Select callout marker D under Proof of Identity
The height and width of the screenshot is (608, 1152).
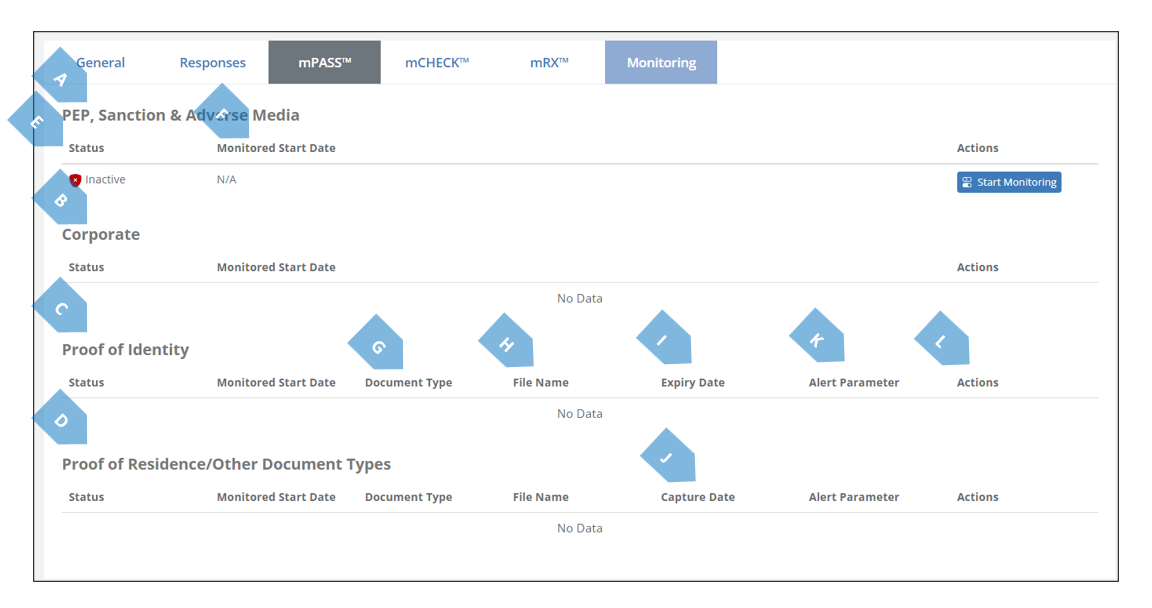click(60, 421)
